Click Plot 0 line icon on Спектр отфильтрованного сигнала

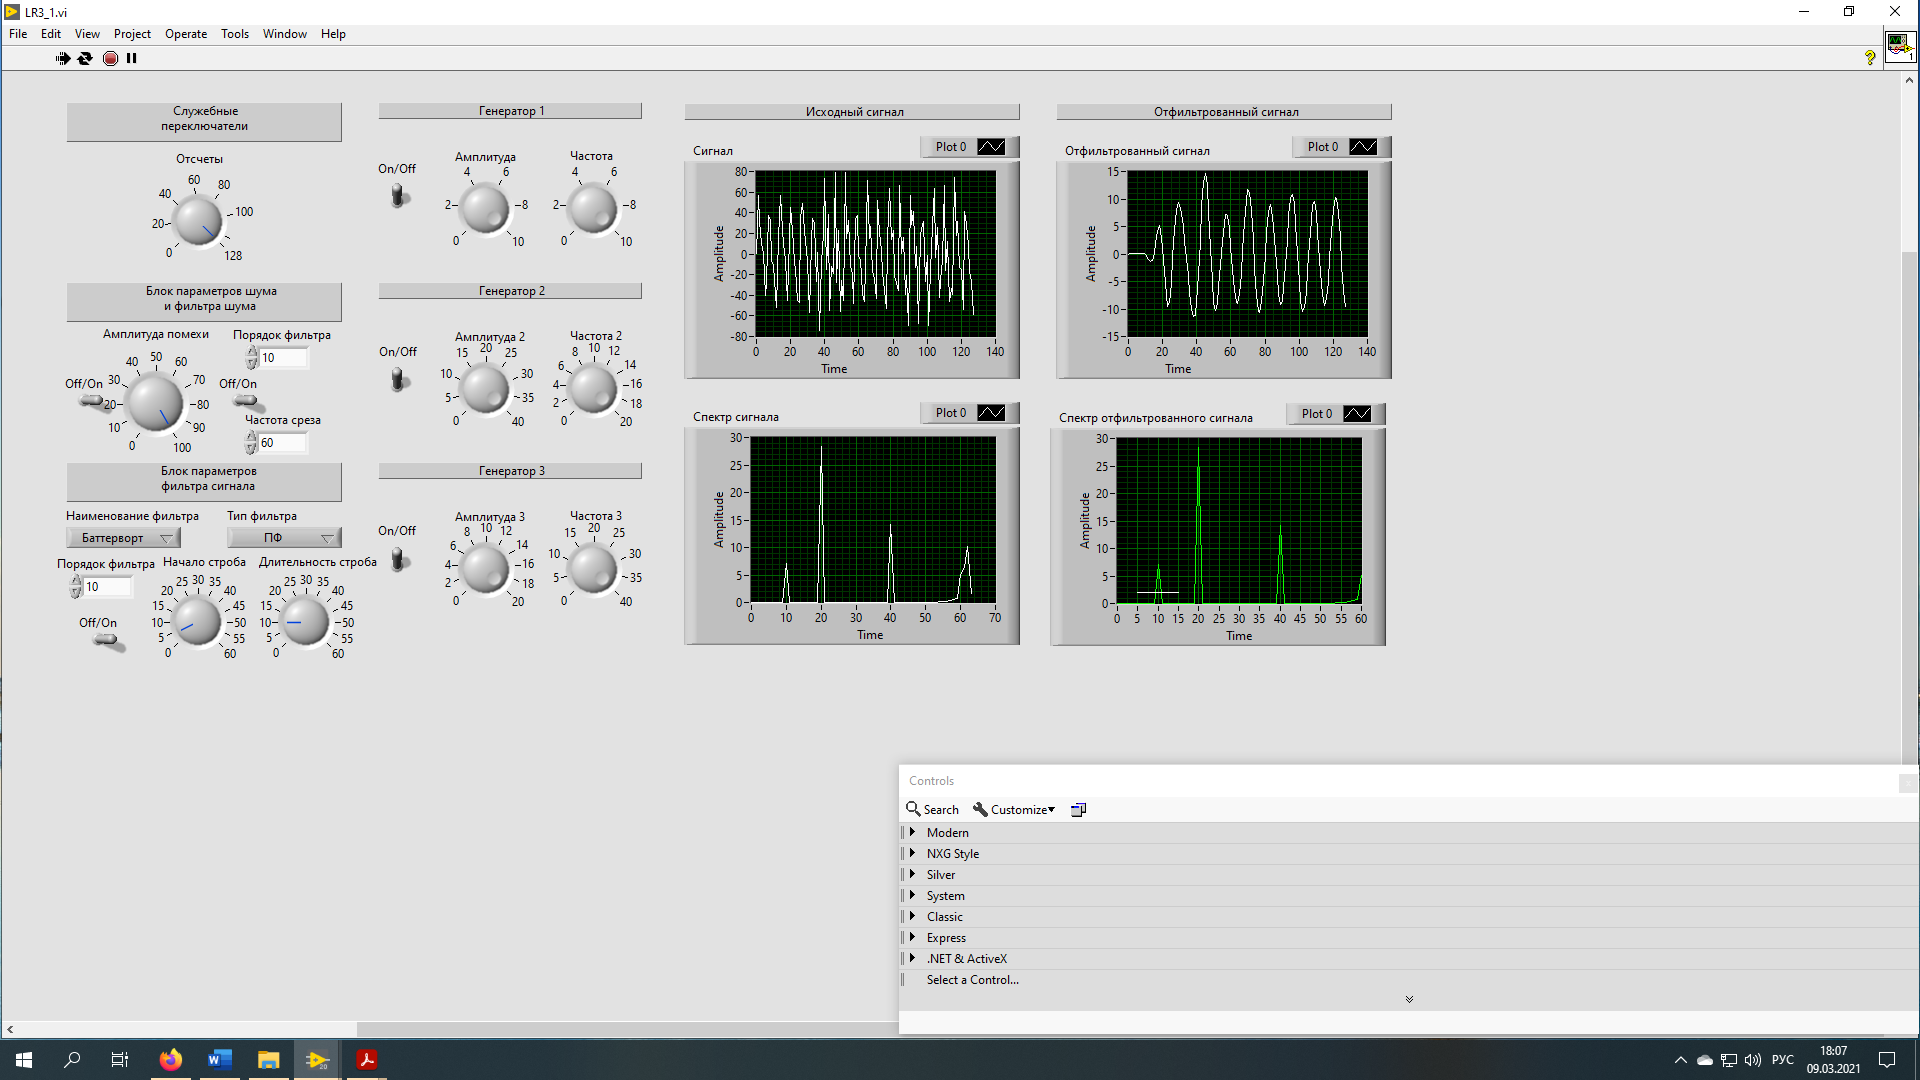coord(1357,414)
